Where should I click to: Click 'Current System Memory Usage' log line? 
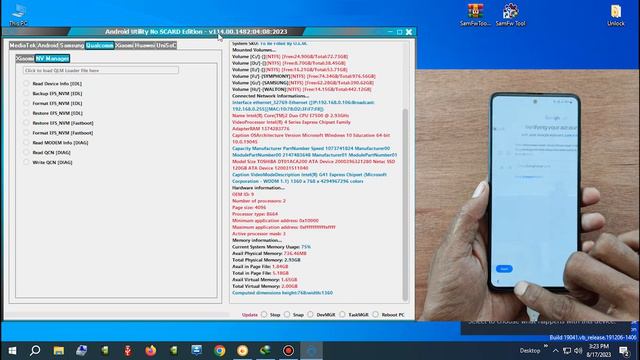point(271,247)
